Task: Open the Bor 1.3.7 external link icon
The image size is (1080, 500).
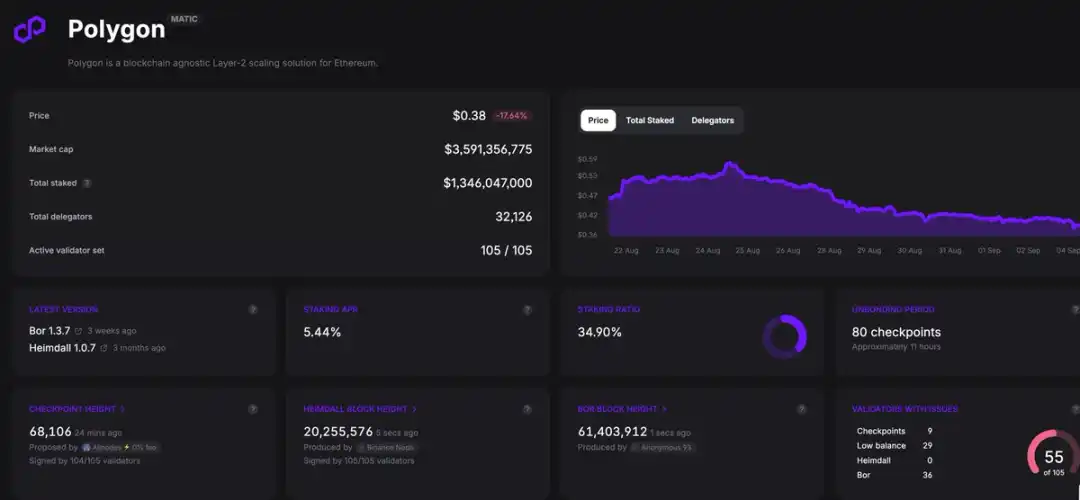Action: click(x=79, y=331)
